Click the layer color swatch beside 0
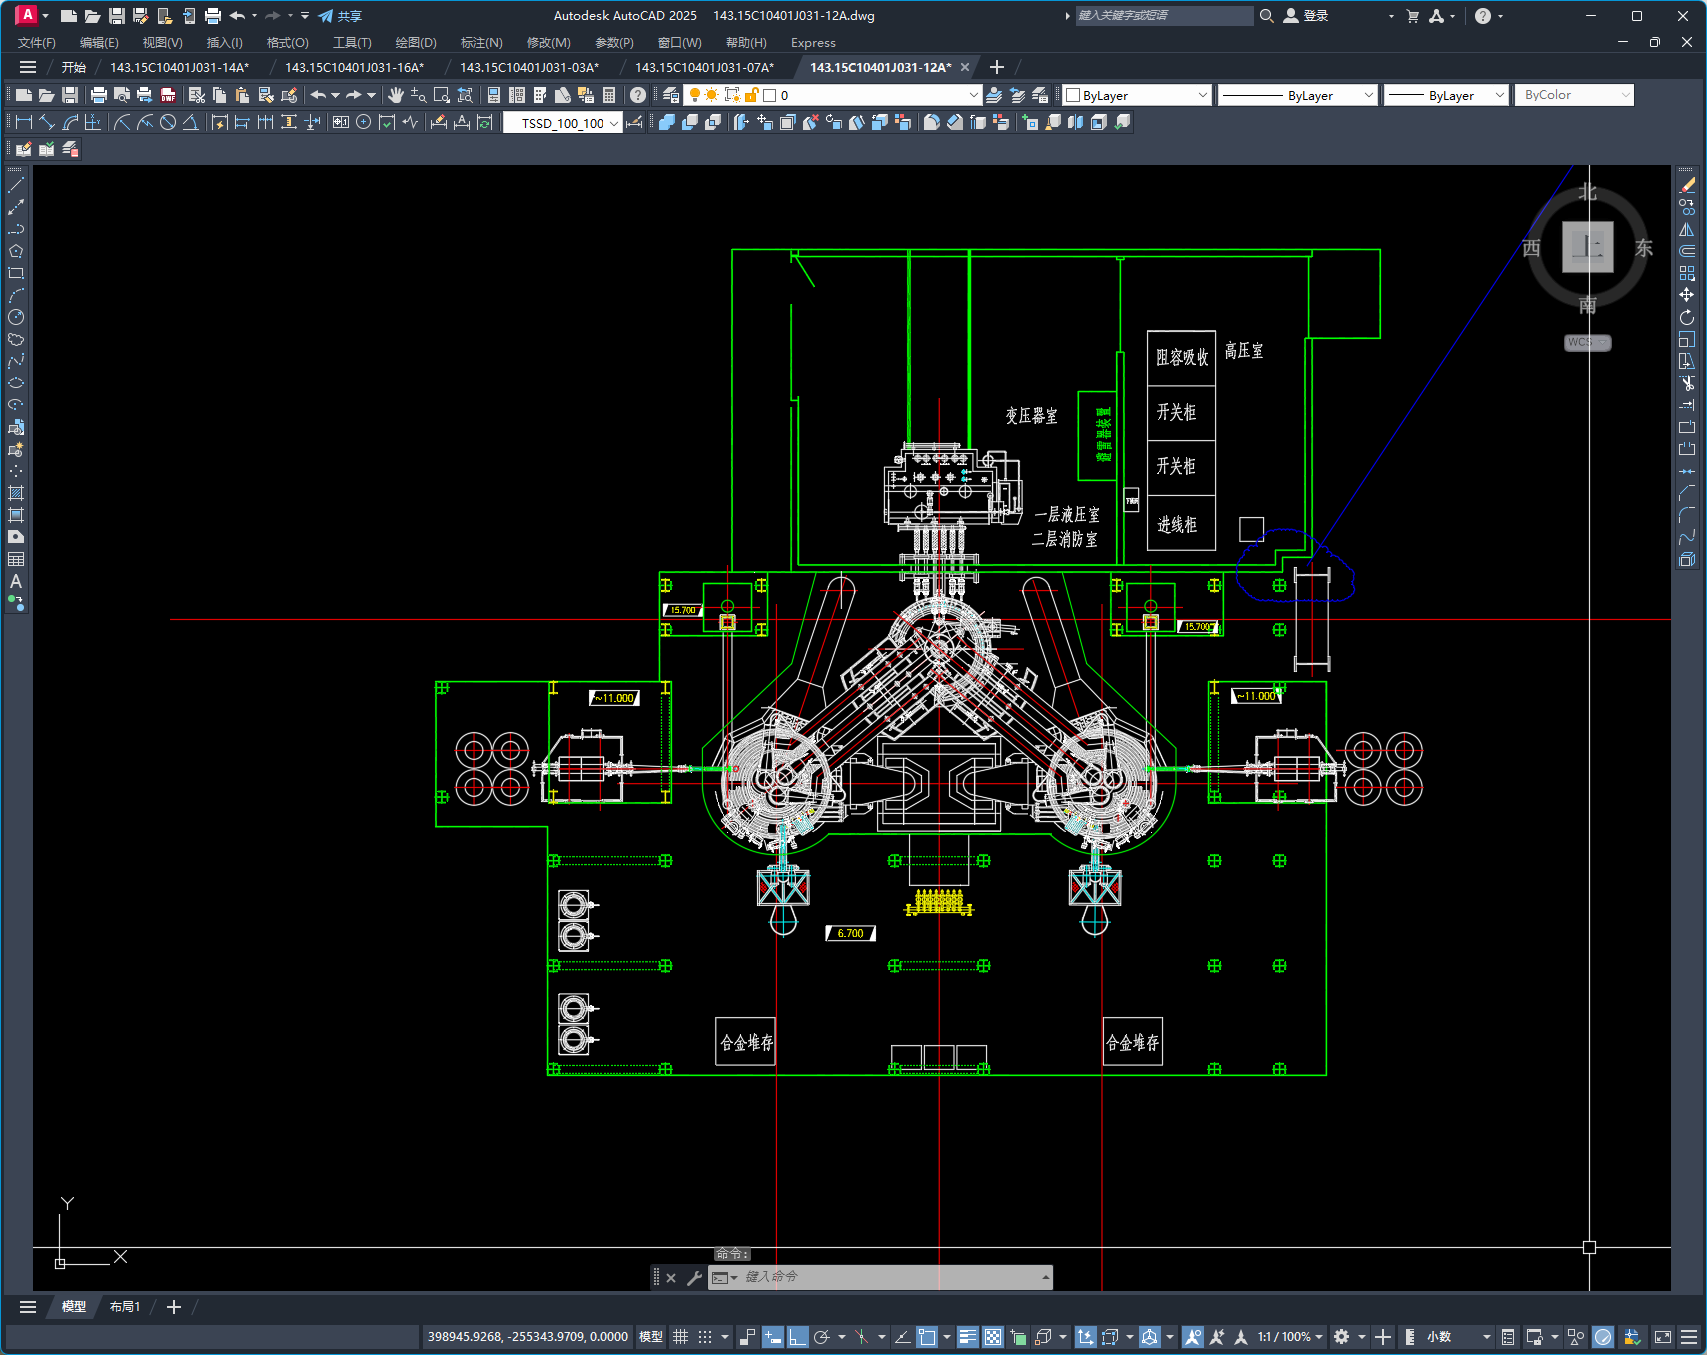The height and width of the screenshot is (1355, 1707). (770, 95)
